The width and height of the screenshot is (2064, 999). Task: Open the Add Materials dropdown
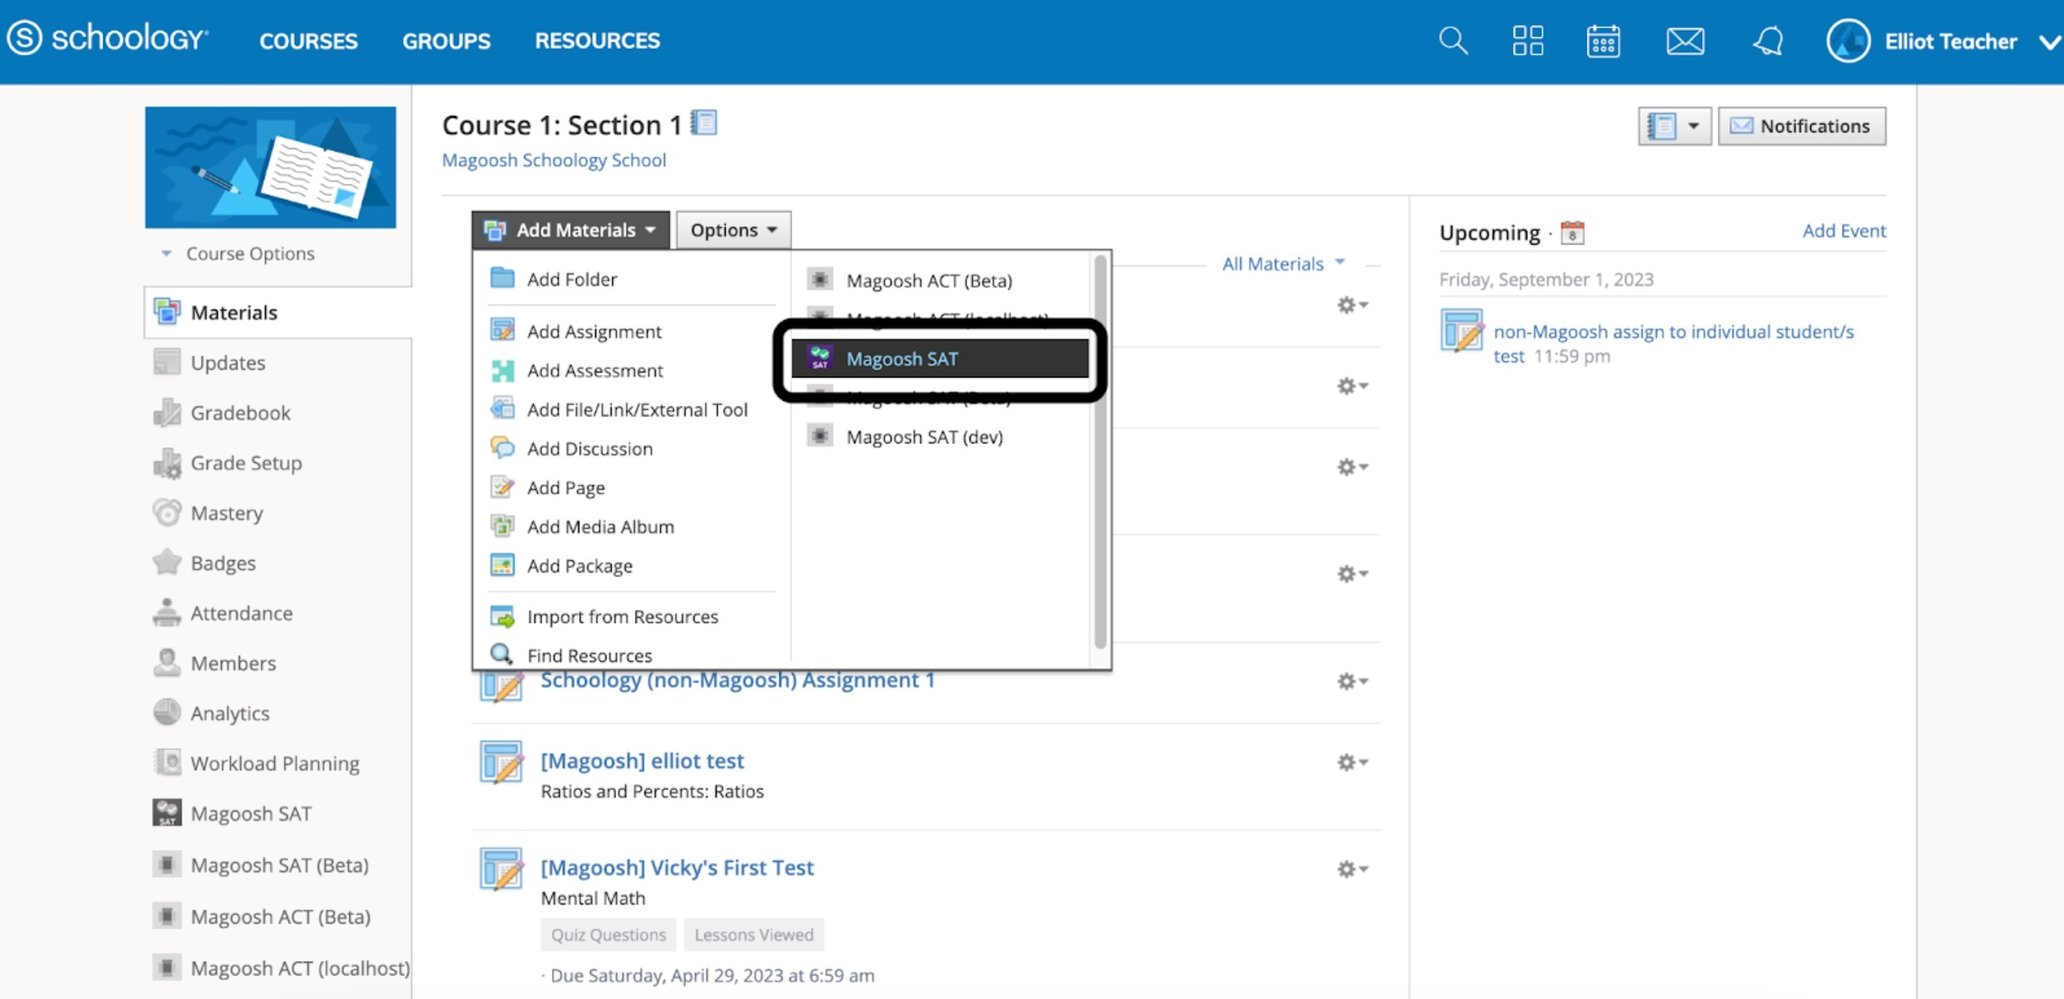[571, 230]
